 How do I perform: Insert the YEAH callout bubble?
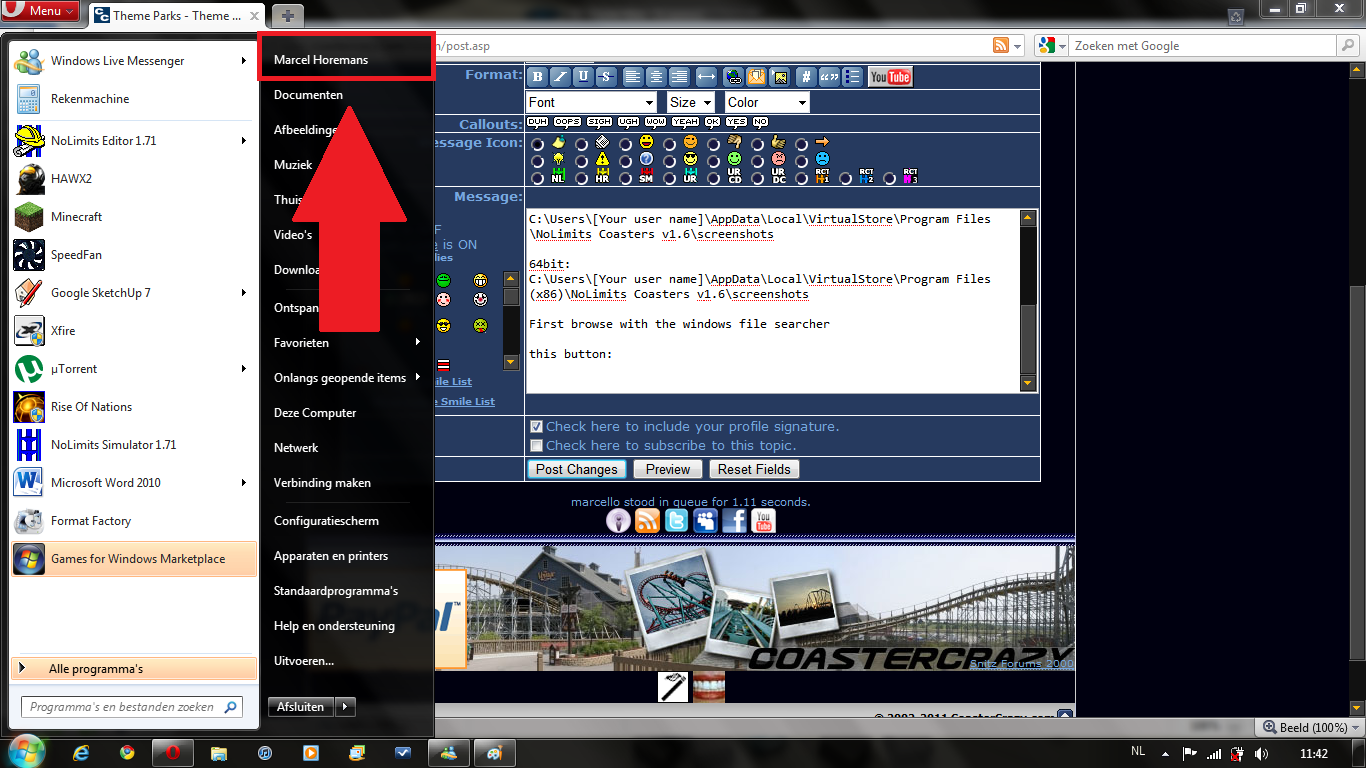(x=685, y=122)
